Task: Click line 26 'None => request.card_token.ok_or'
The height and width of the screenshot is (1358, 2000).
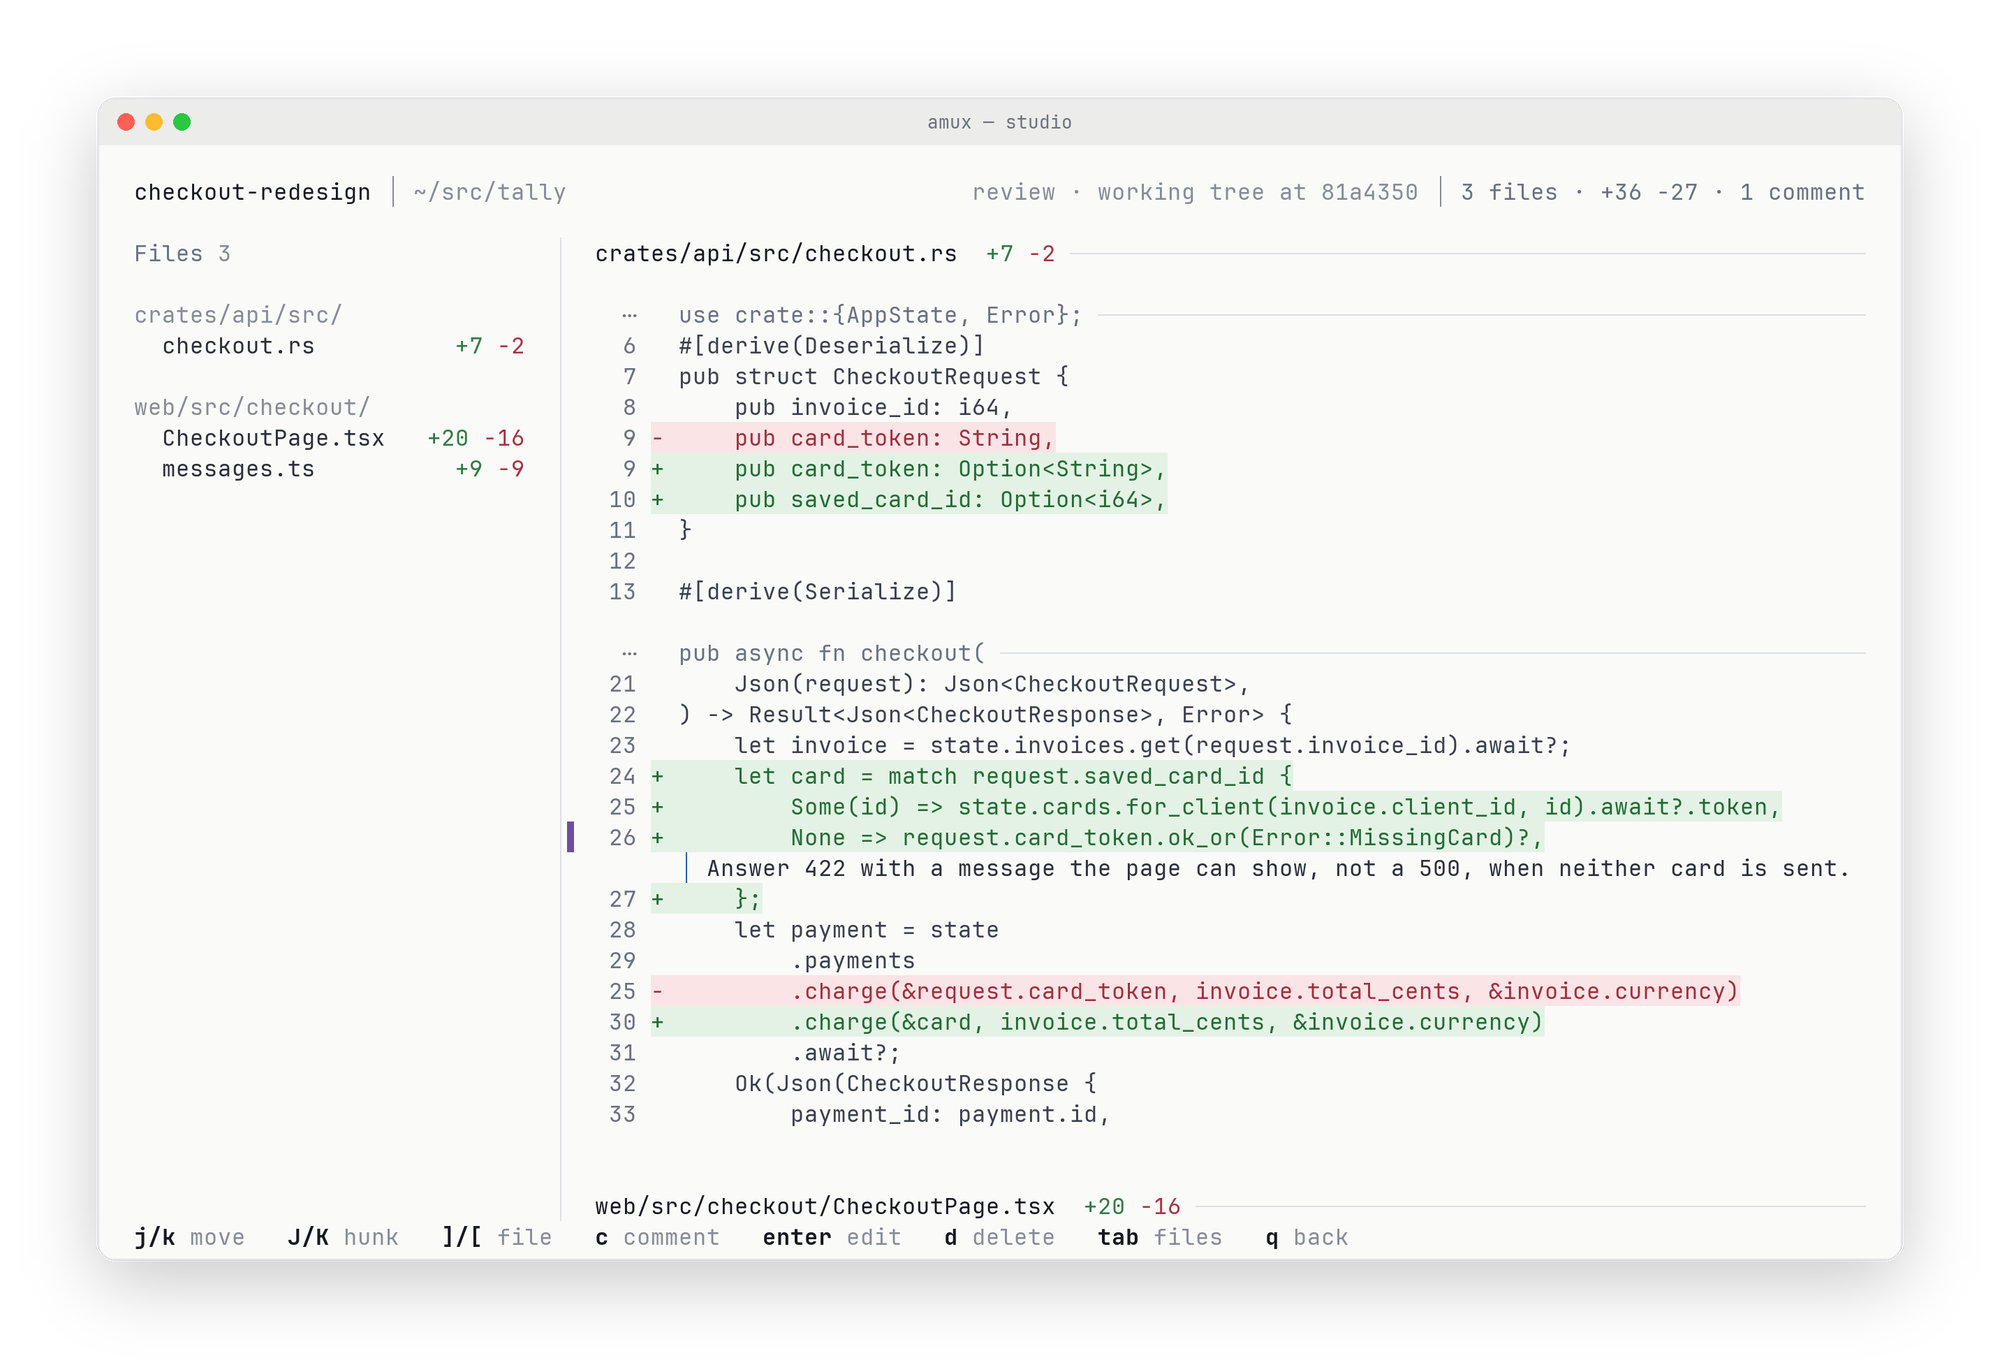Action: pos(1098,838)
